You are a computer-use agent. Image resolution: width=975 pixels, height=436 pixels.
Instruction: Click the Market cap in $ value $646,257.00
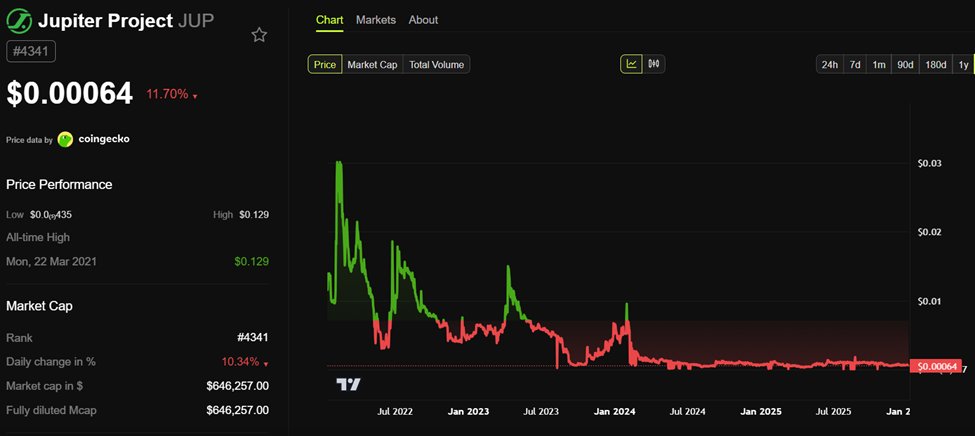pos(238,386)
